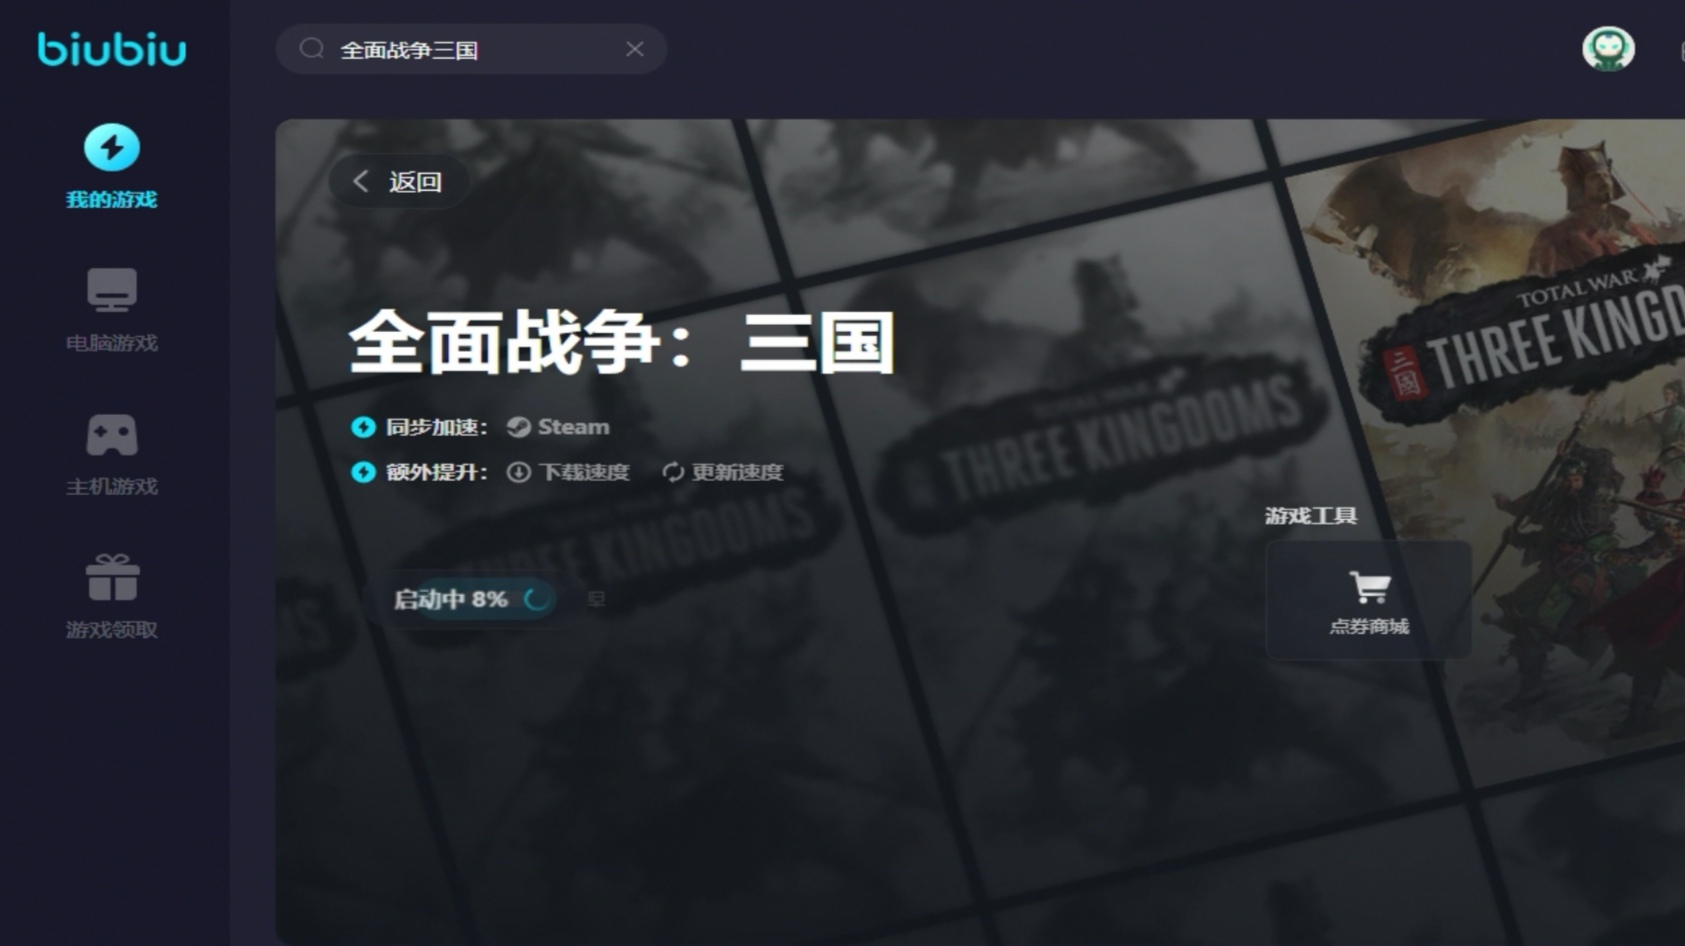The image size is (1685, 946).
Task: Click the 游戏工具 heading
Action: [x=1310, y=516]
